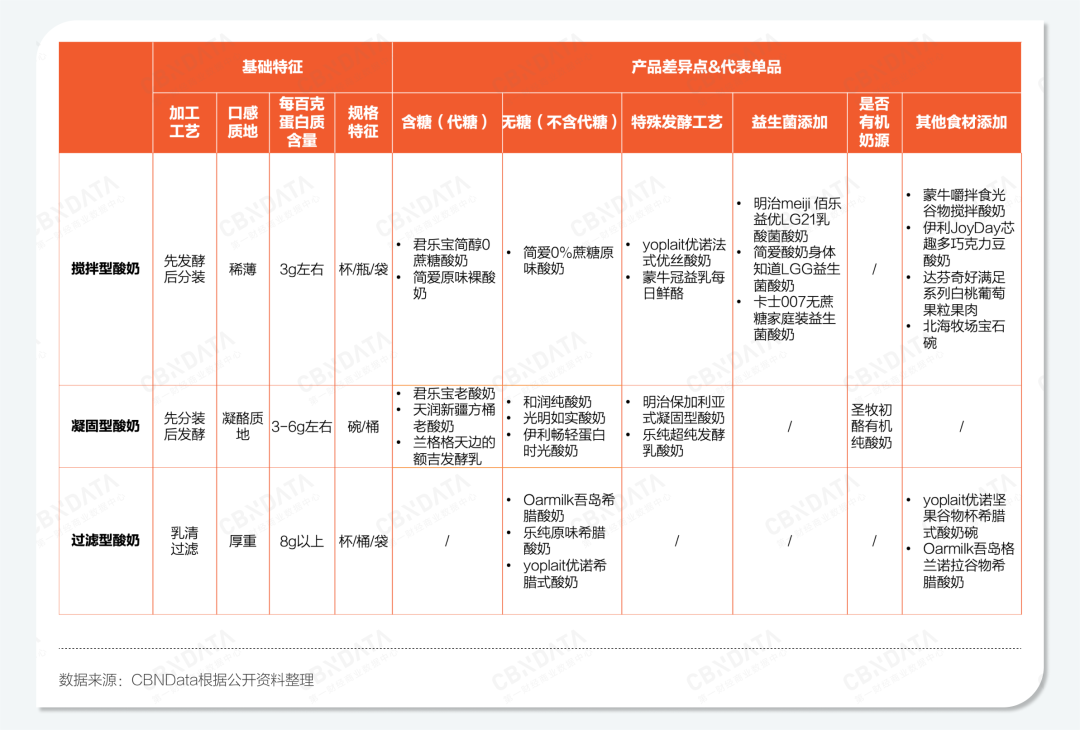
Task: Click the 数据来源 CBNData footnote text
Action: point(187,680)
